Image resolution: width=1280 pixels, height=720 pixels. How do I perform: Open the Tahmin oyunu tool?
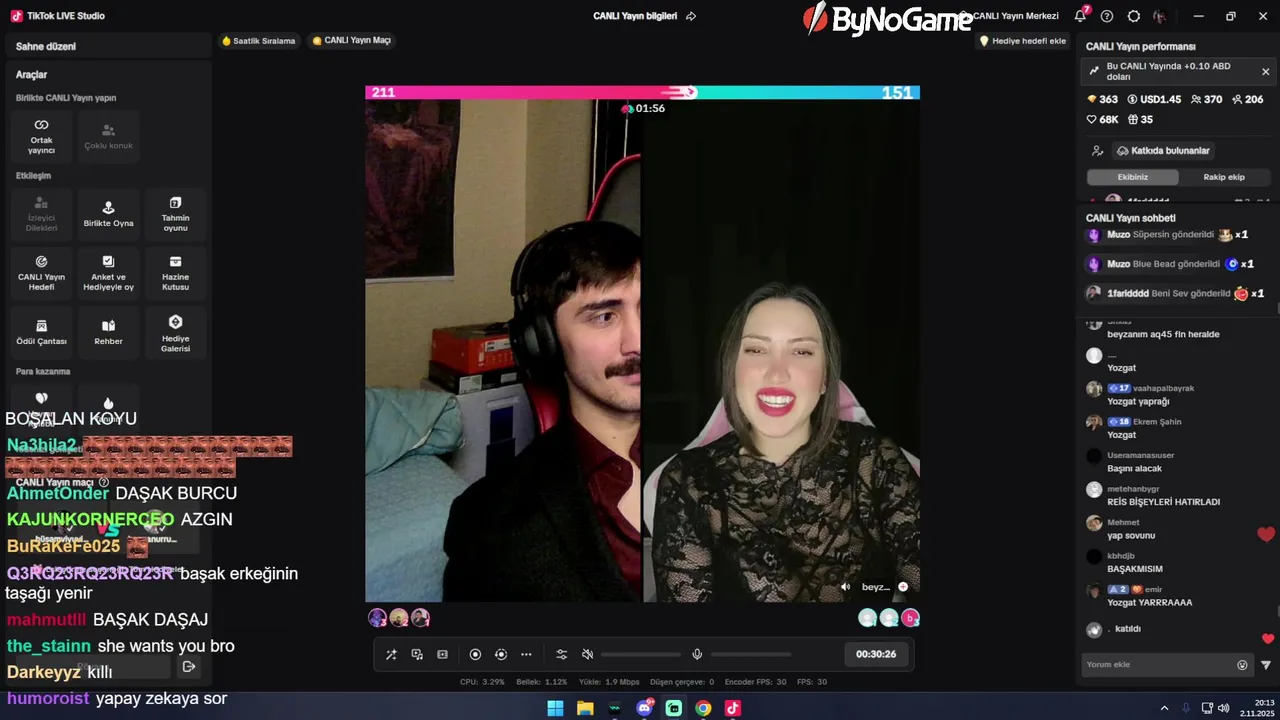coord(175,214)
